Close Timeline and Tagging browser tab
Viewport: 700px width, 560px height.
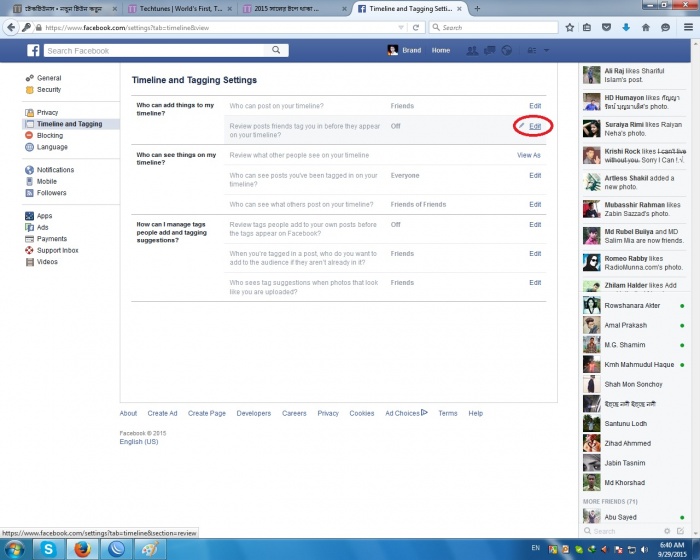459,8
